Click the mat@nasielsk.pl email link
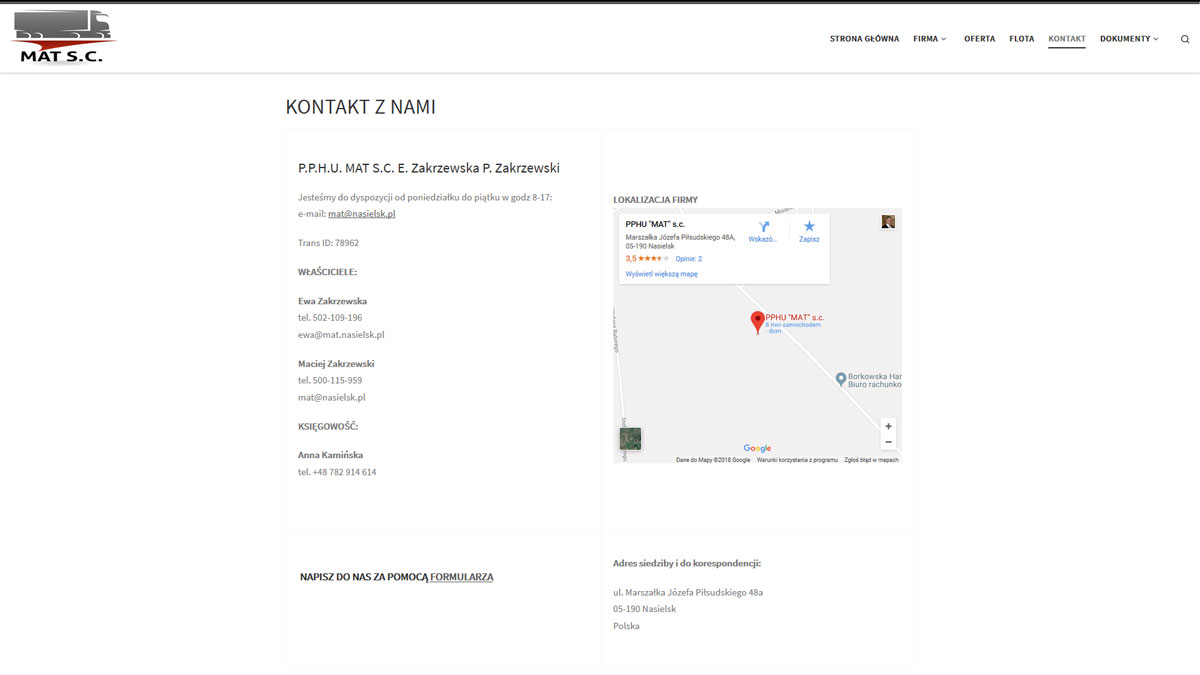 pyautogui.click(x=362, y=214)
